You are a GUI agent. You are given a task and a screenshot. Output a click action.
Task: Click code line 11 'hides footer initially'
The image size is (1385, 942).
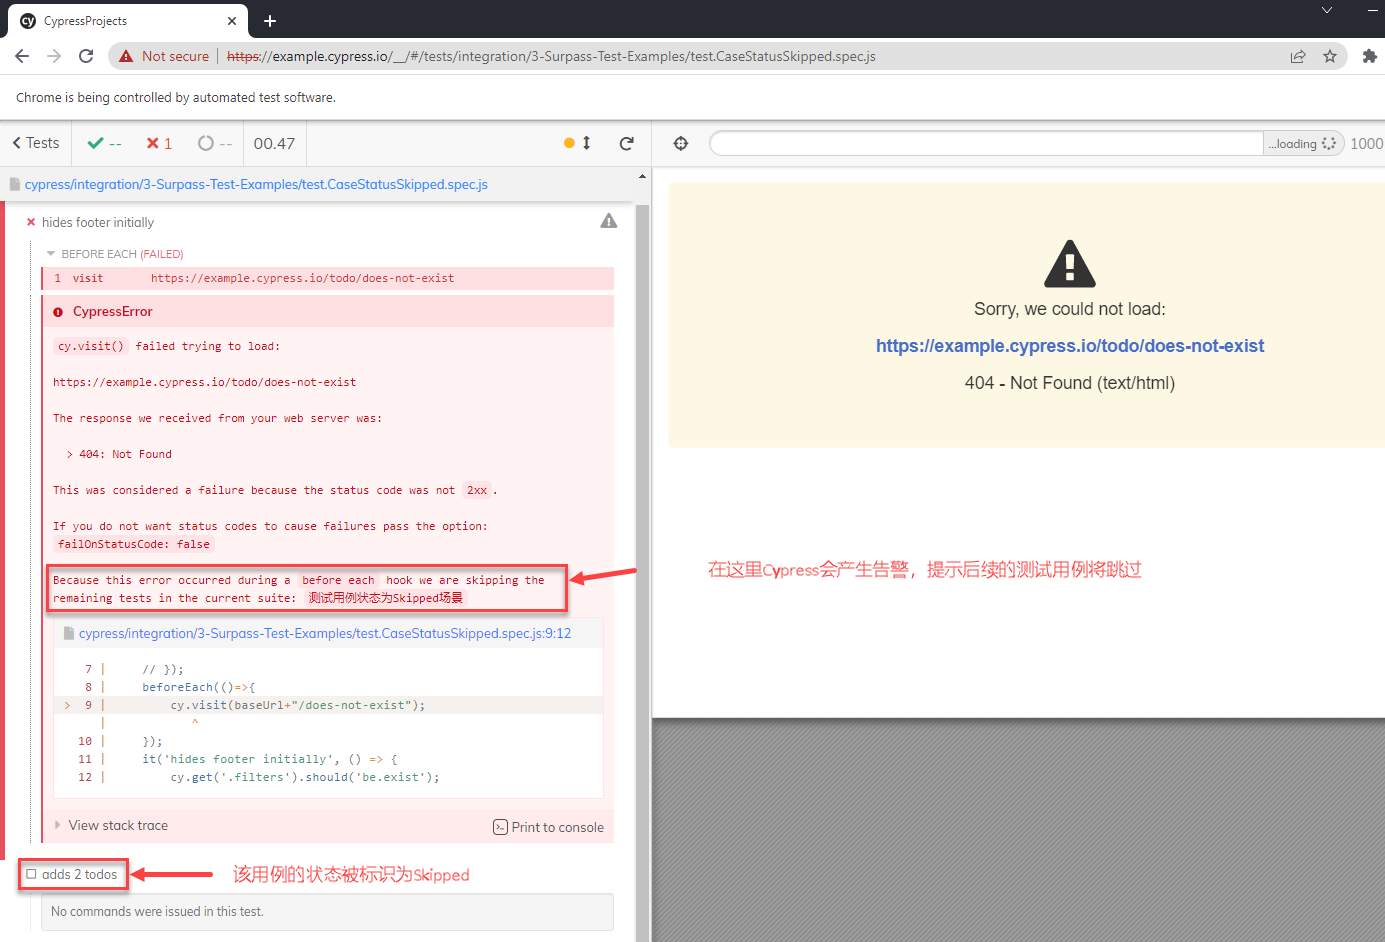[x=270, y=759]
